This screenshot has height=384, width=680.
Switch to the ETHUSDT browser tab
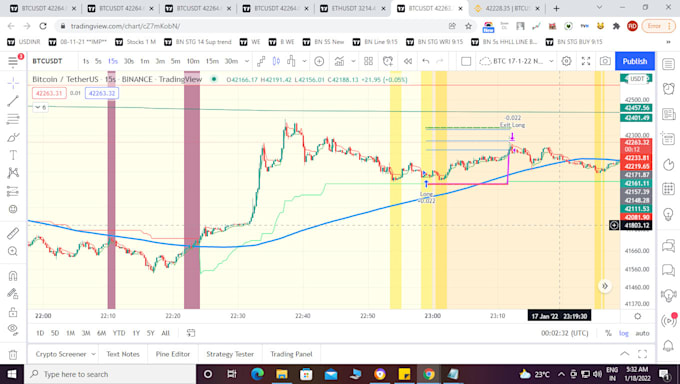tap(353, 8)
